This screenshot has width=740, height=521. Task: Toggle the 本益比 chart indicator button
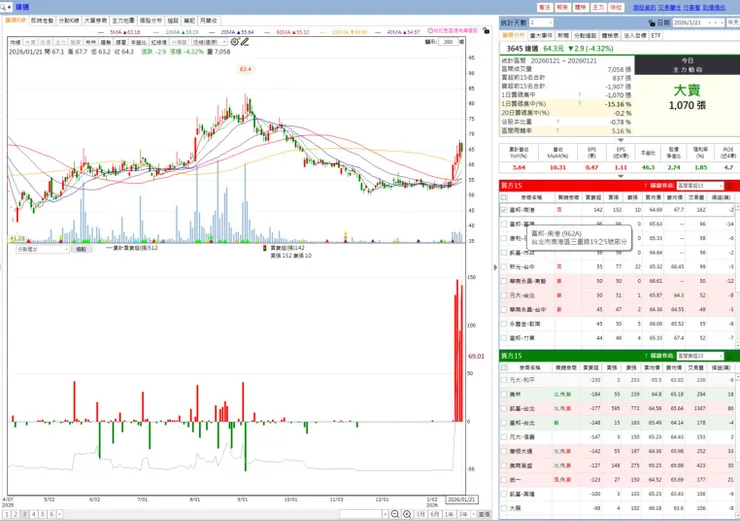pos(138,42)
